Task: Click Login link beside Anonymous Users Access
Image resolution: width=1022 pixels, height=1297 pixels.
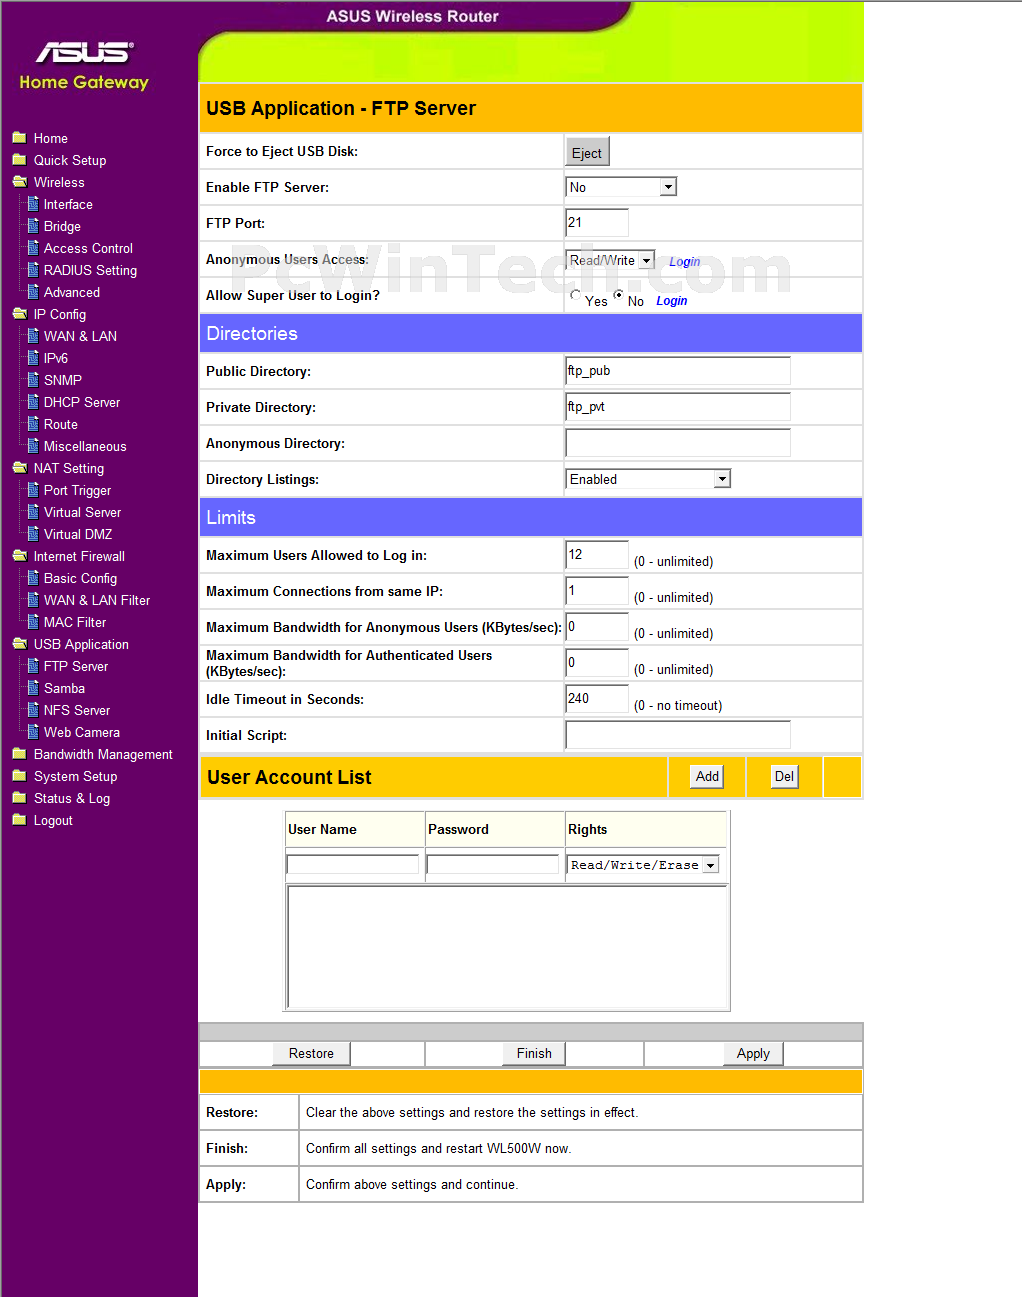Action: [684, 262]
